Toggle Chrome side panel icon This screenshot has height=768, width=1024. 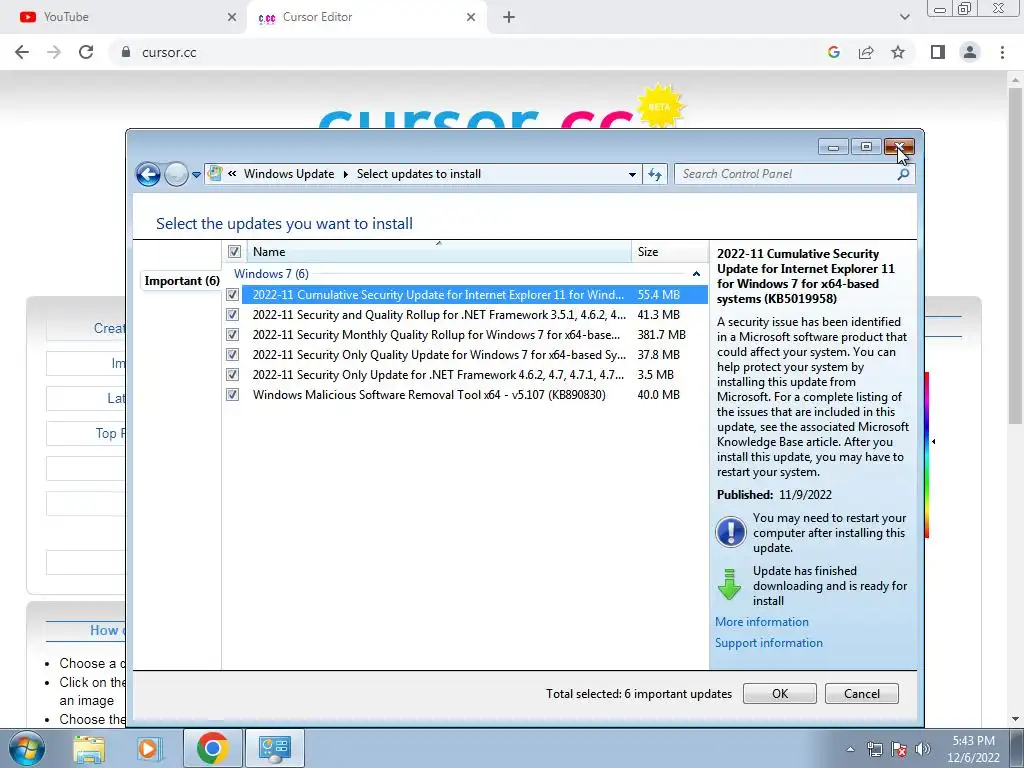point(938,52)
